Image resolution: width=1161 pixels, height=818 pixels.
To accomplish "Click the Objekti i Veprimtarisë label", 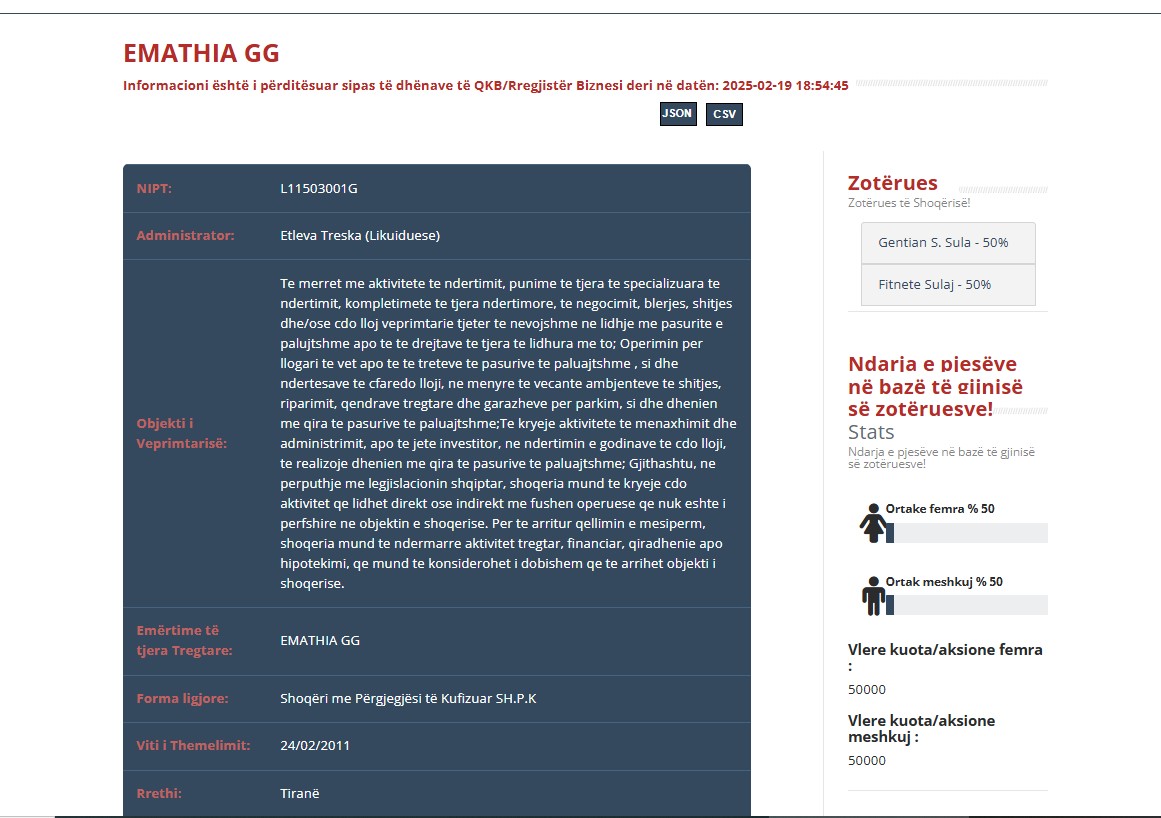I will [x=181, y=433].
